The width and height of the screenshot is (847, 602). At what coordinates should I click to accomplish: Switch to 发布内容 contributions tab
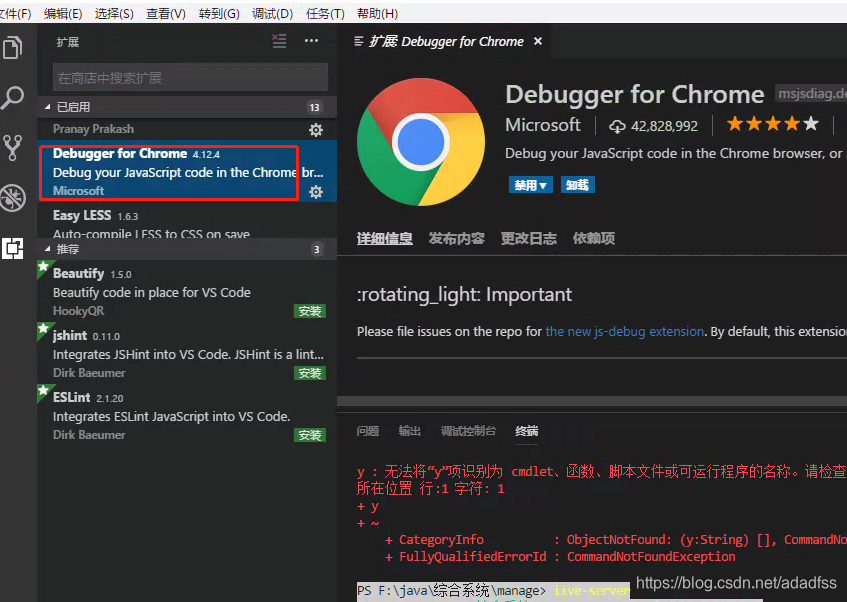click(x=456, y=238)
